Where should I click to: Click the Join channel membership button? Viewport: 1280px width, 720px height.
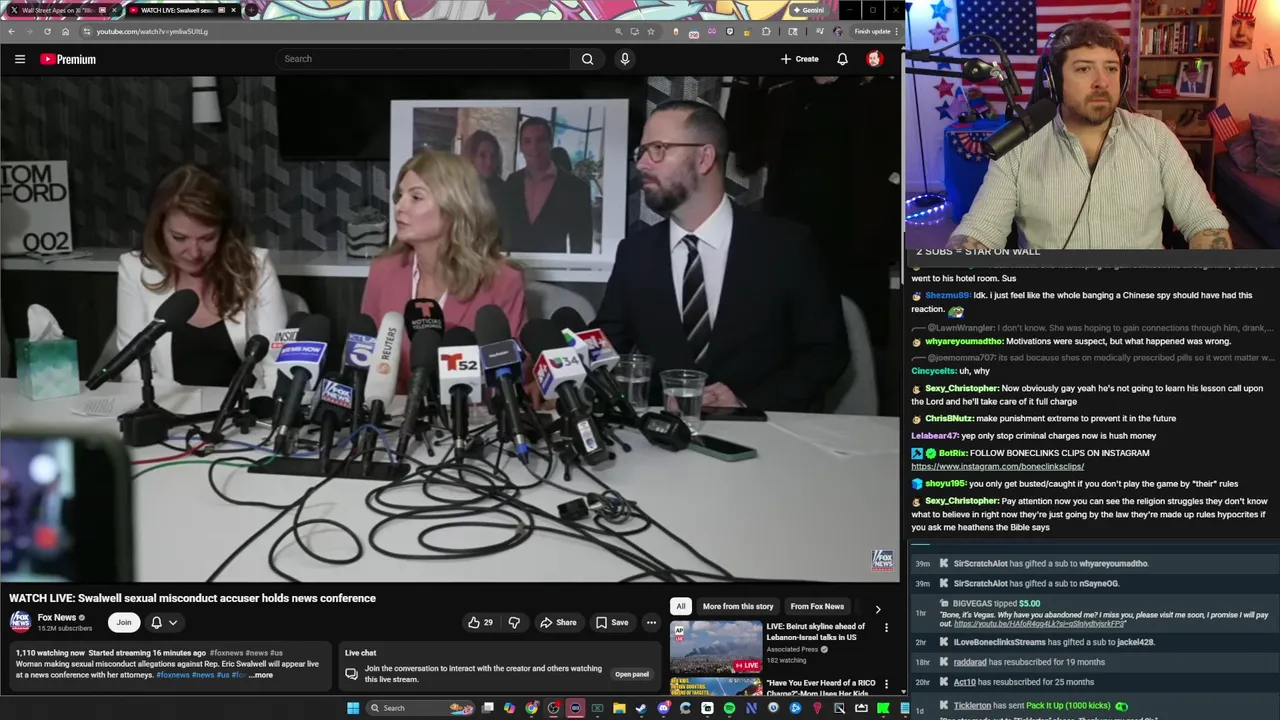click(123, 622)
